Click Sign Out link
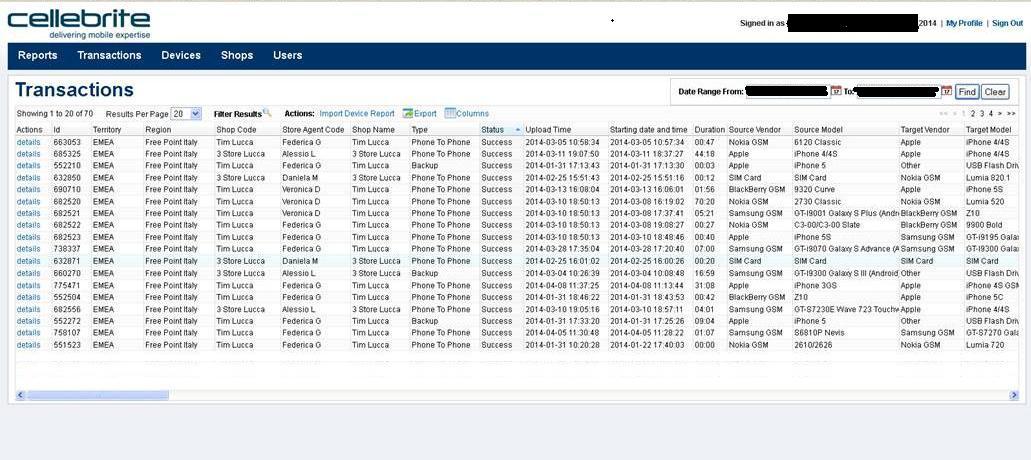 coord(1007,23)
